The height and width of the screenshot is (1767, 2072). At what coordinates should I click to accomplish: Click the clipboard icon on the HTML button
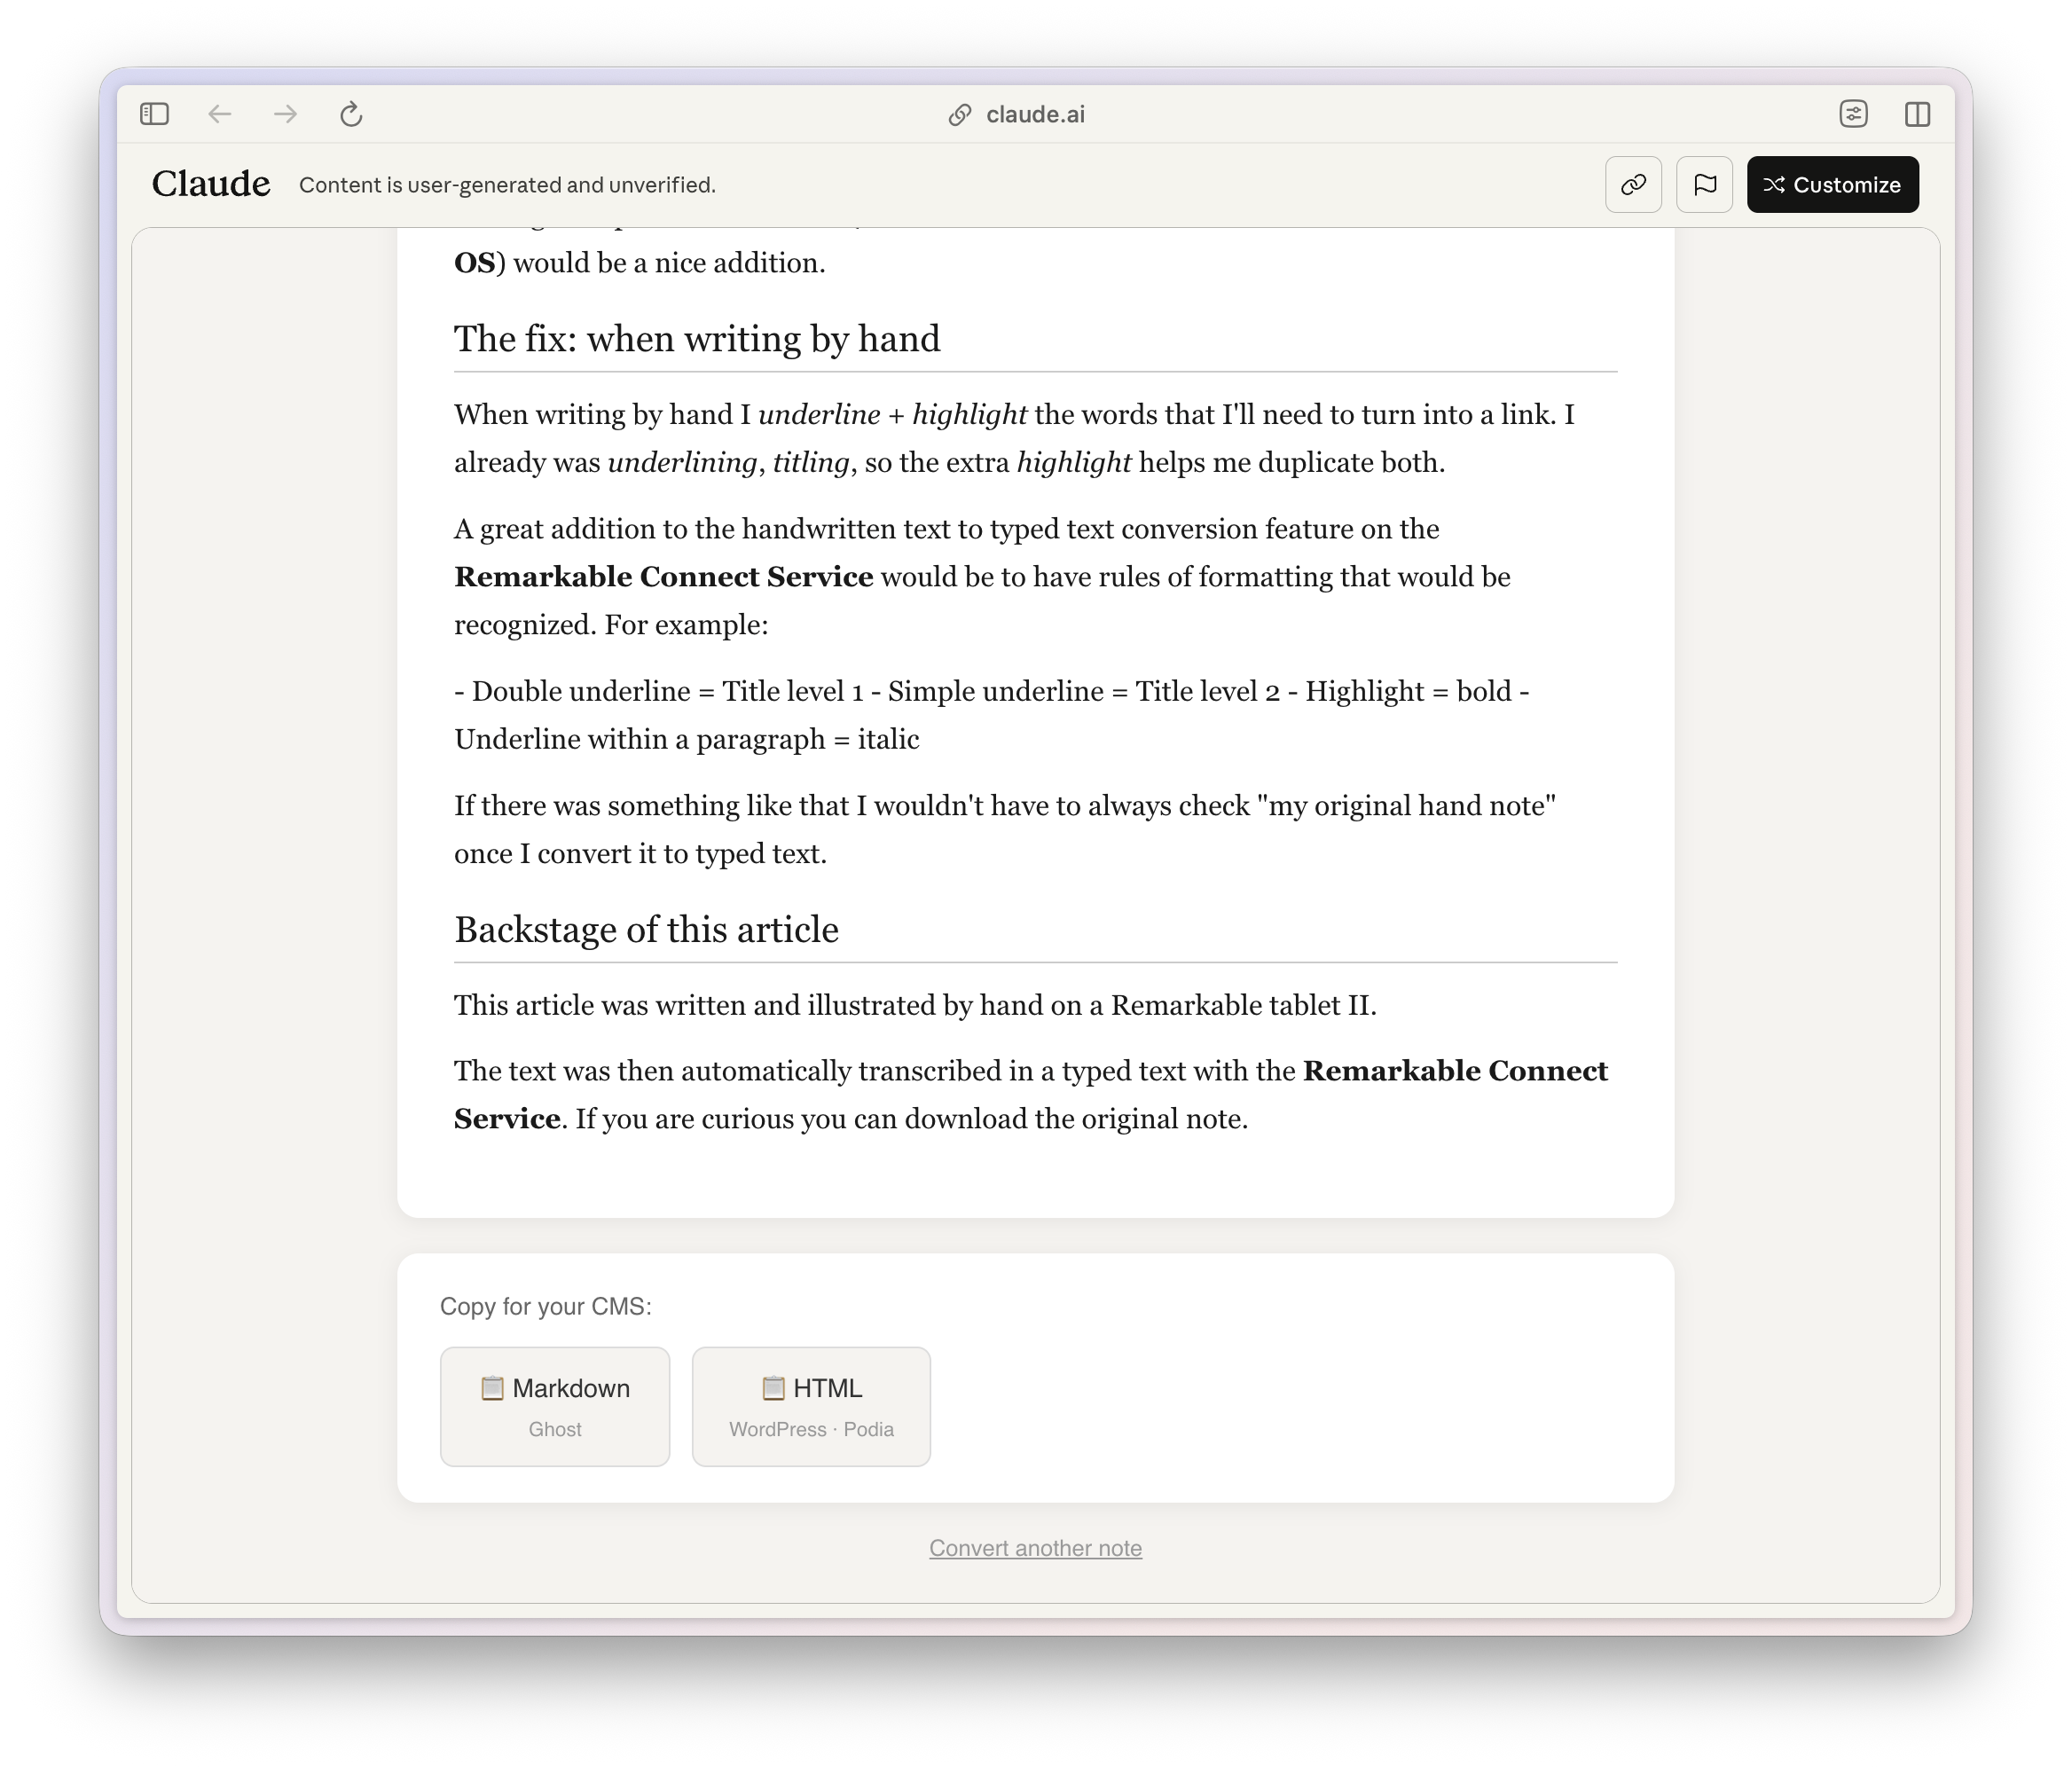(773, 1388)
